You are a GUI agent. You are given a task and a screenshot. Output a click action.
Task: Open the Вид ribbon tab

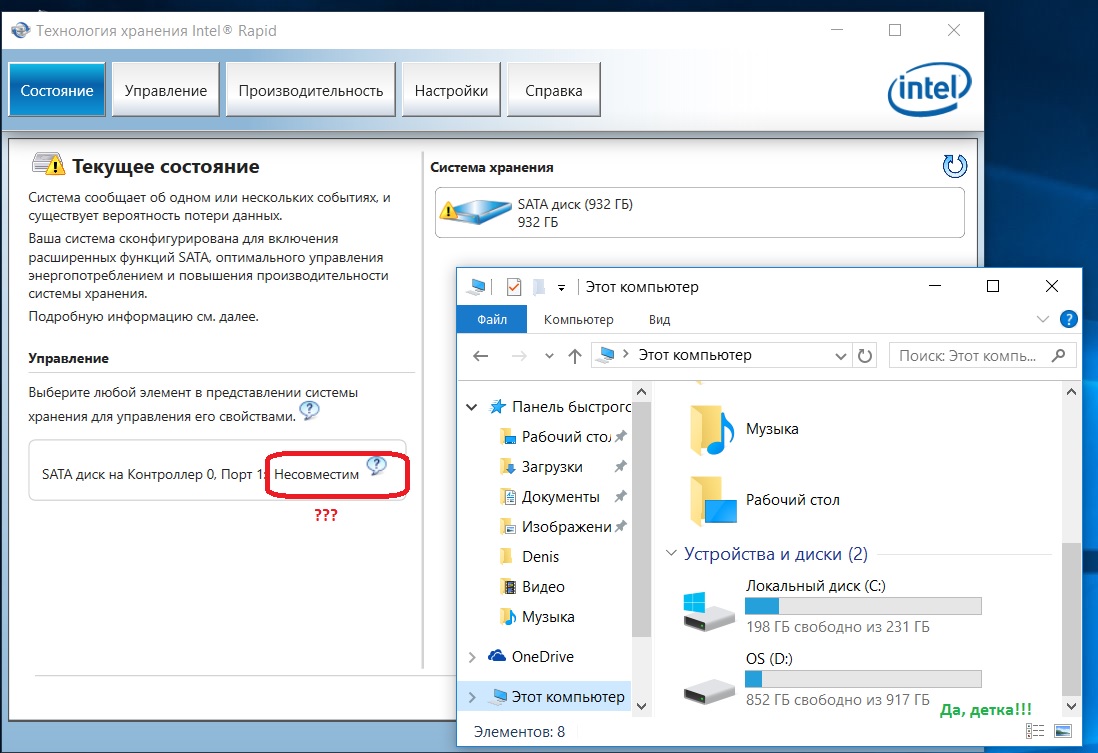659,319
